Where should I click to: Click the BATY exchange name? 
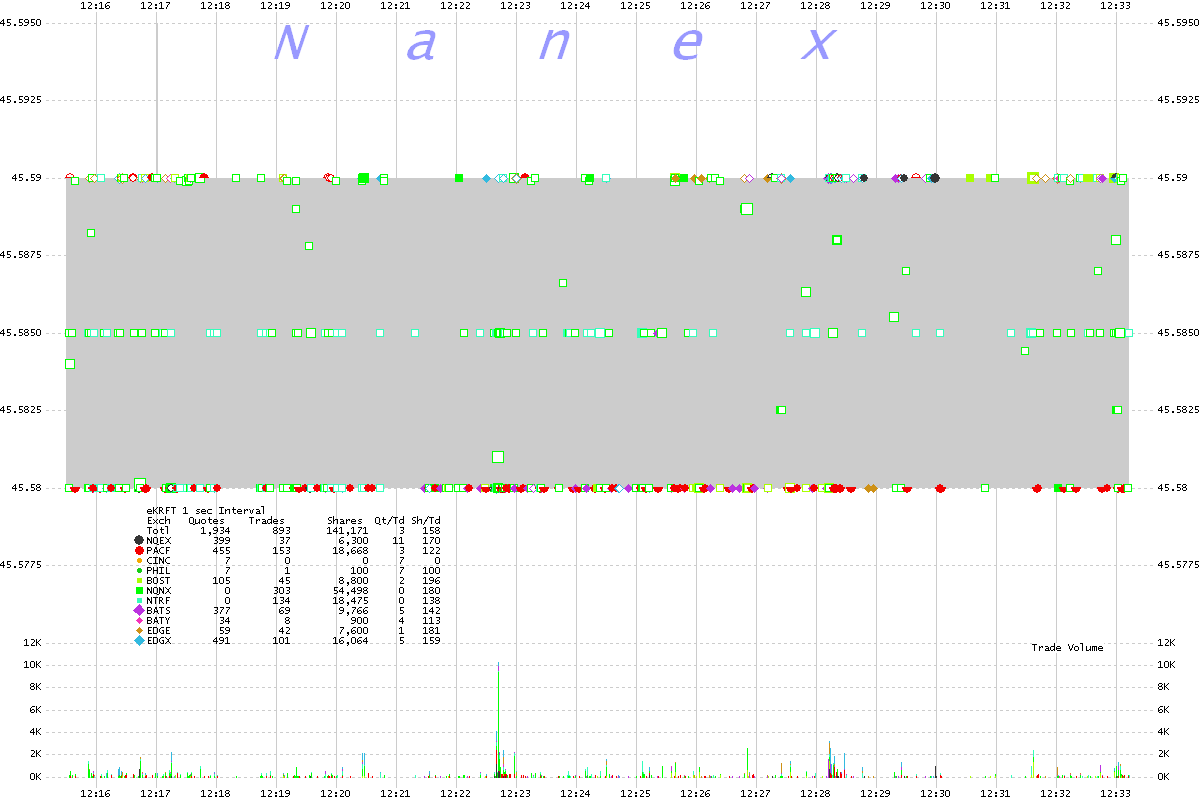click(x=158, y=621)
